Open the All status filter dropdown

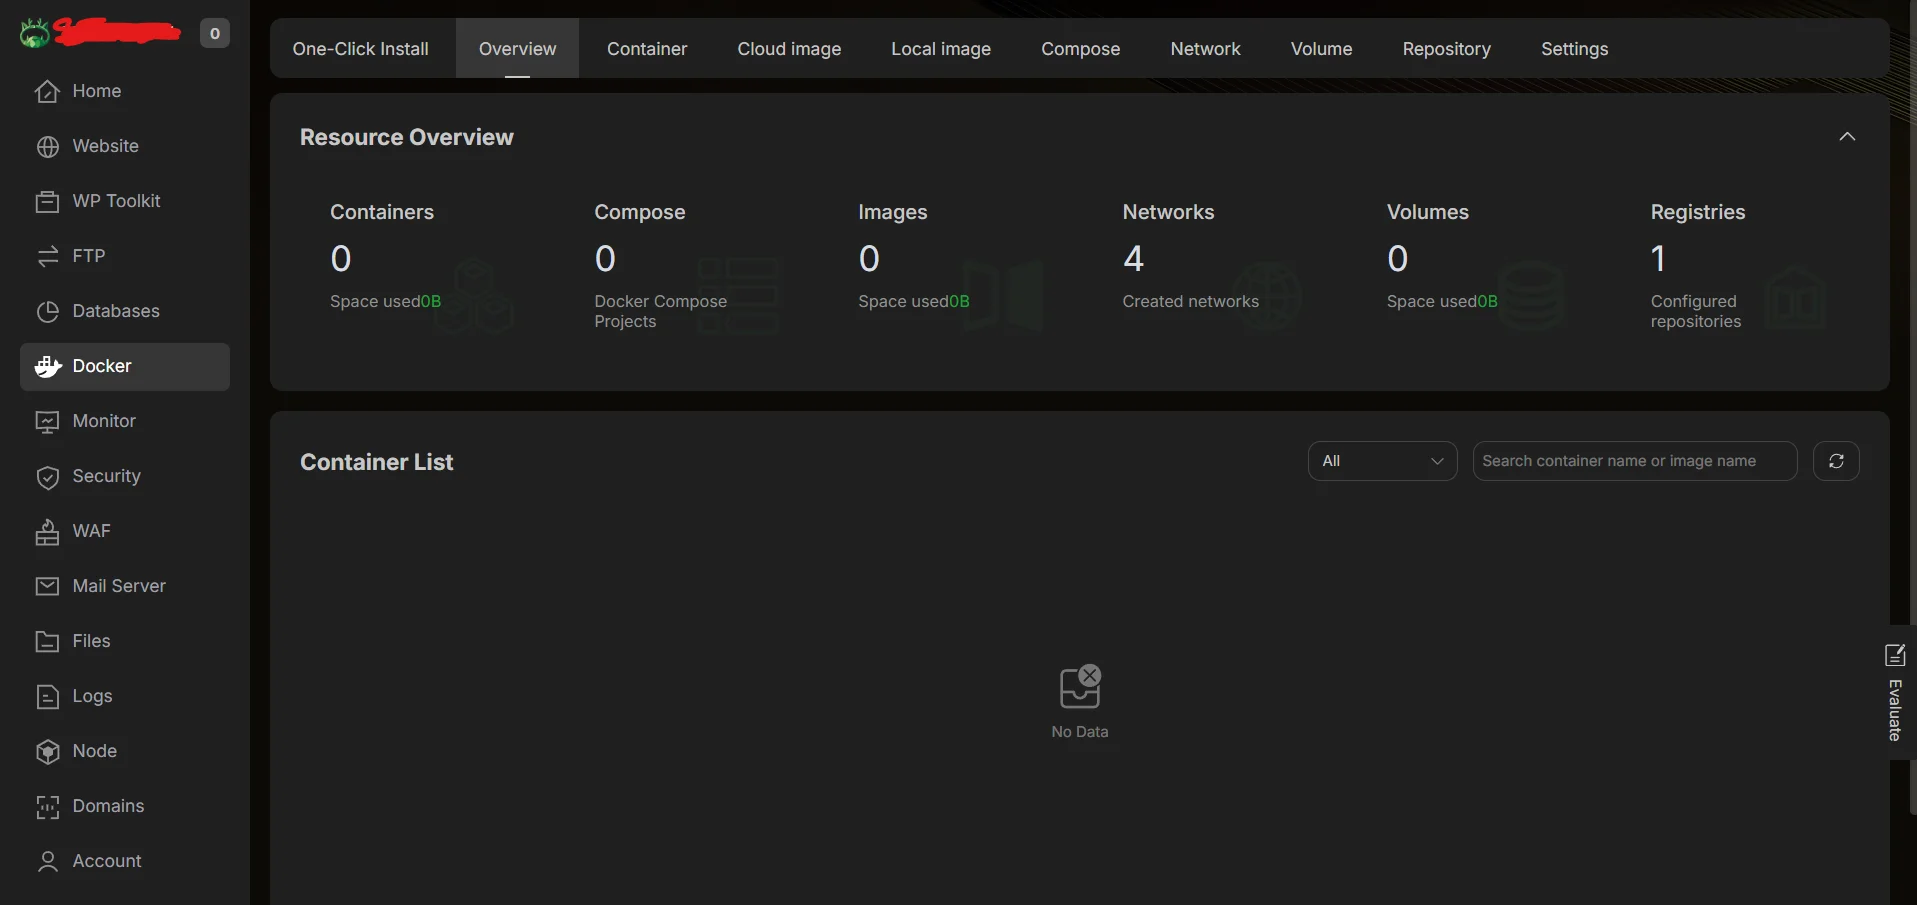pos(1382,461)
